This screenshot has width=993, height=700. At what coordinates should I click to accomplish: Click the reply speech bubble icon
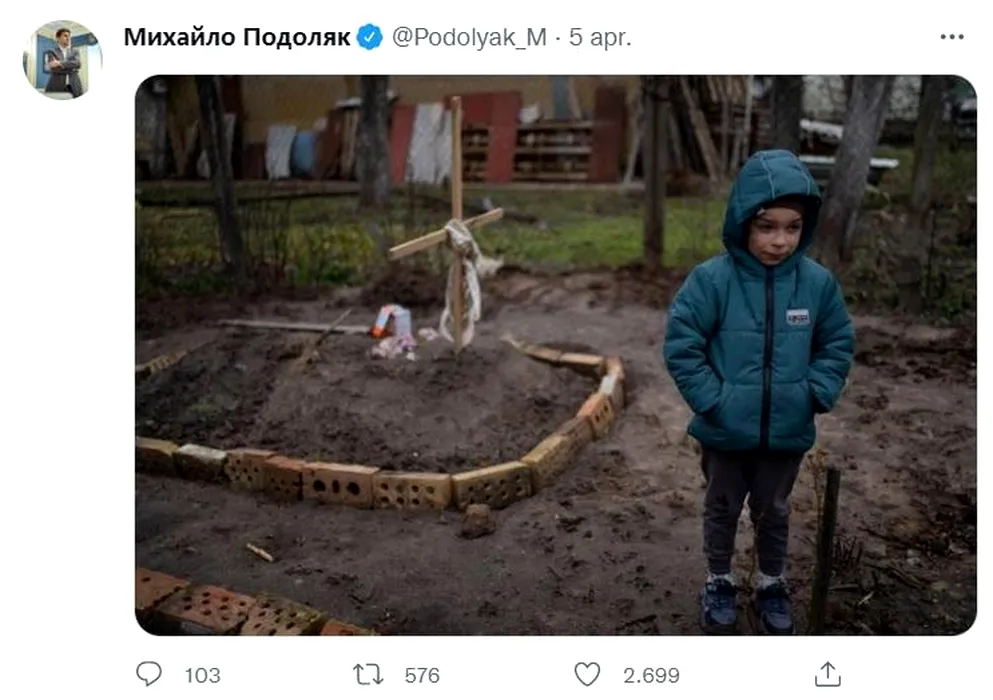click(149, 674)
